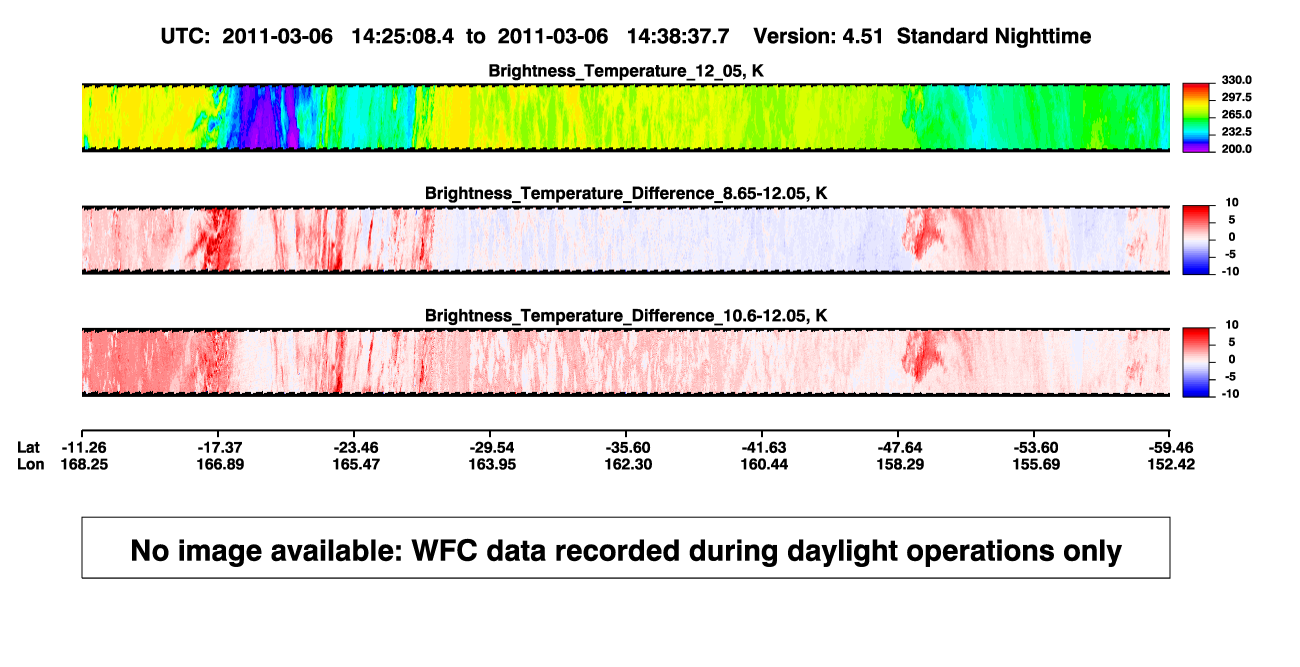Click latitude tick value -35.60
This screenshot has height=667, width=1300.
628,447
